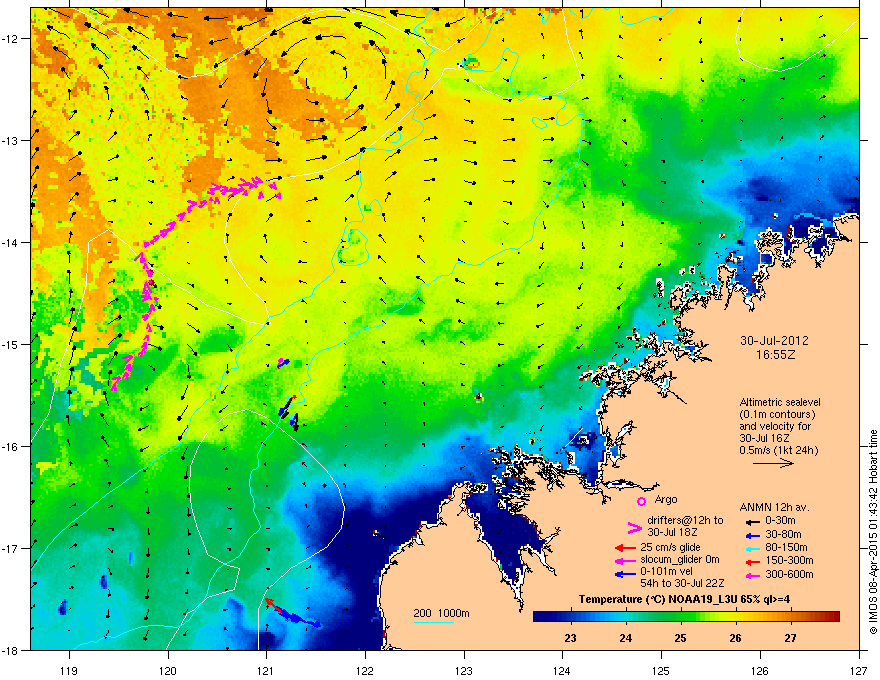Click the "Altimetric sealevel" caption text
880x680 pixels.
[x=780, y=402]
